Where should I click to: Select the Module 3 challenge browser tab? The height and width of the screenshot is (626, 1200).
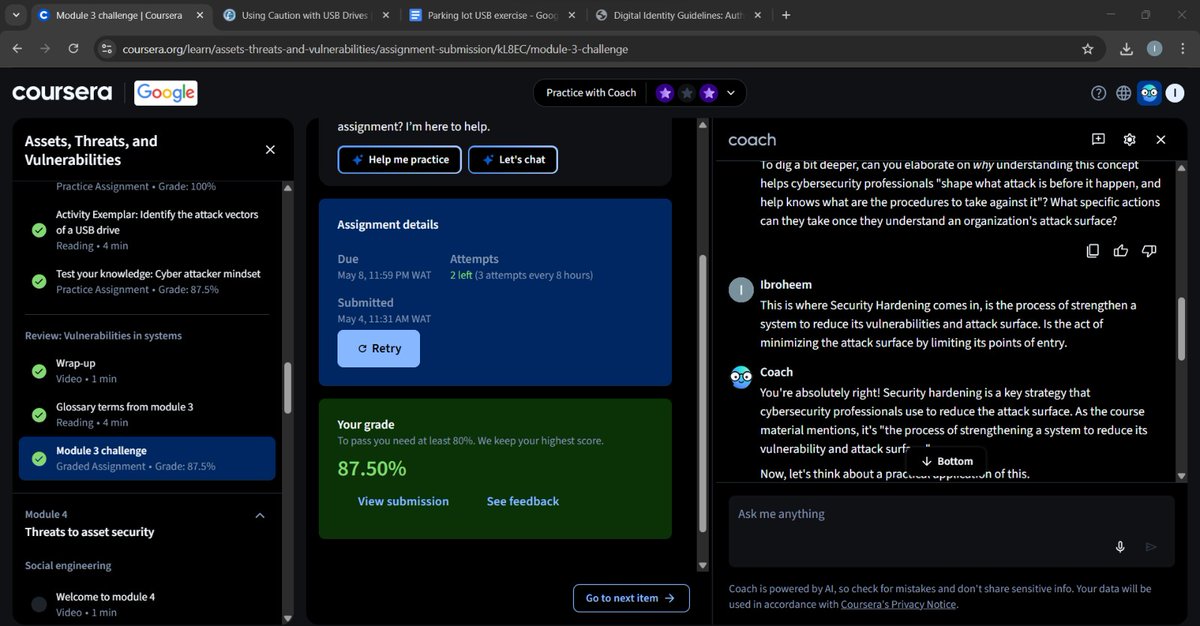click(118, 15)
